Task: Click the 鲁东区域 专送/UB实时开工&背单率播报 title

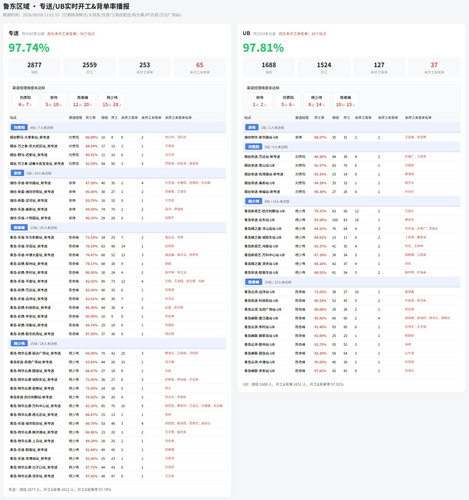Action: (66, 6)
